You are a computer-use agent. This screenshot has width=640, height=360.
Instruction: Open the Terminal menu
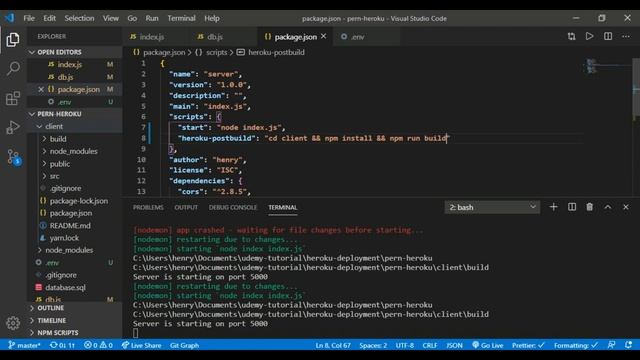[x=181, y=18]
